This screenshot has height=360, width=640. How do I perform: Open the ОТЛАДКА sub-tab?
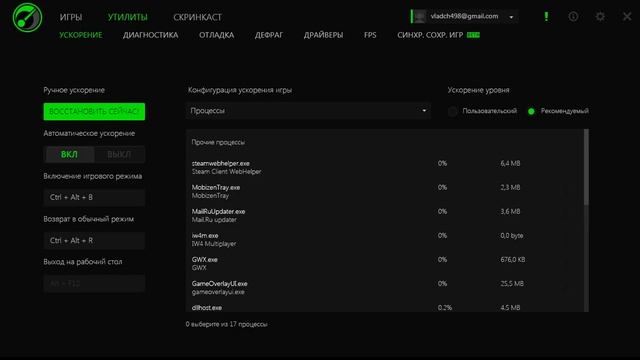[216, 35]
